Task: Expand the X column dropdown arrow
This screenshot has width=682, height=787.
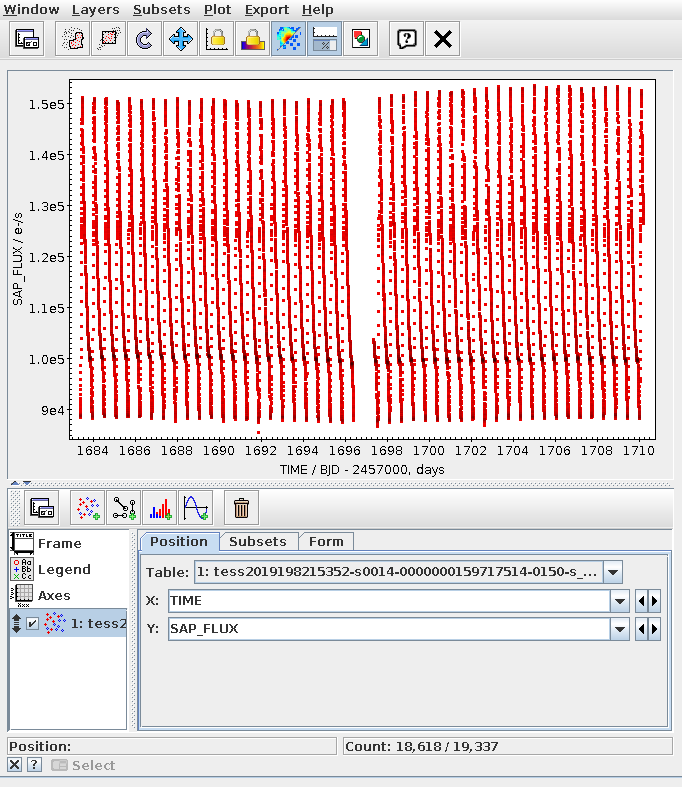Action: [621, 601]
